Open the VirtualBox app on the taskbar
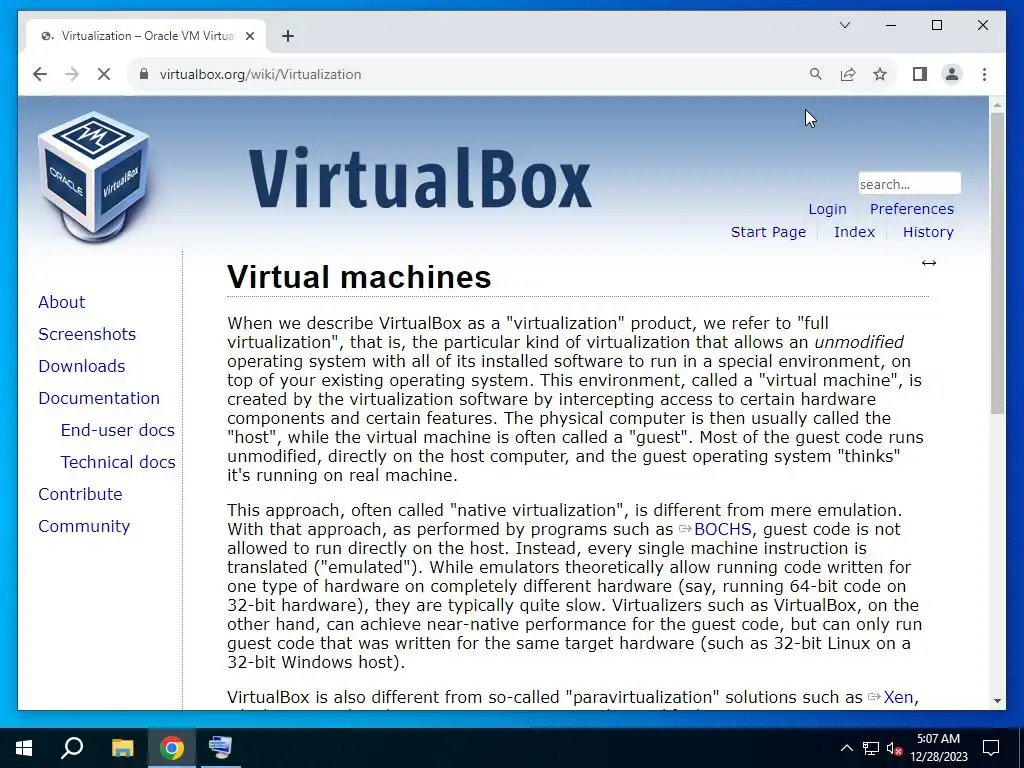Screen dimensions: 1024x768 pos(221,748)
